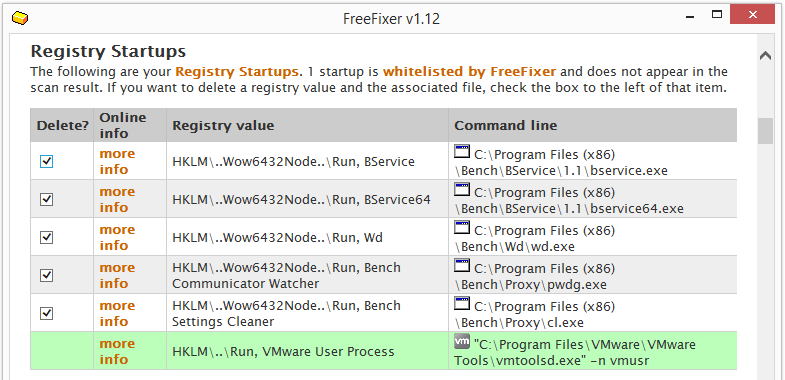This screenshot has width=785, height=380.
Task: Open more info for Bench Settings Cleaner
Action: (117, 313)
